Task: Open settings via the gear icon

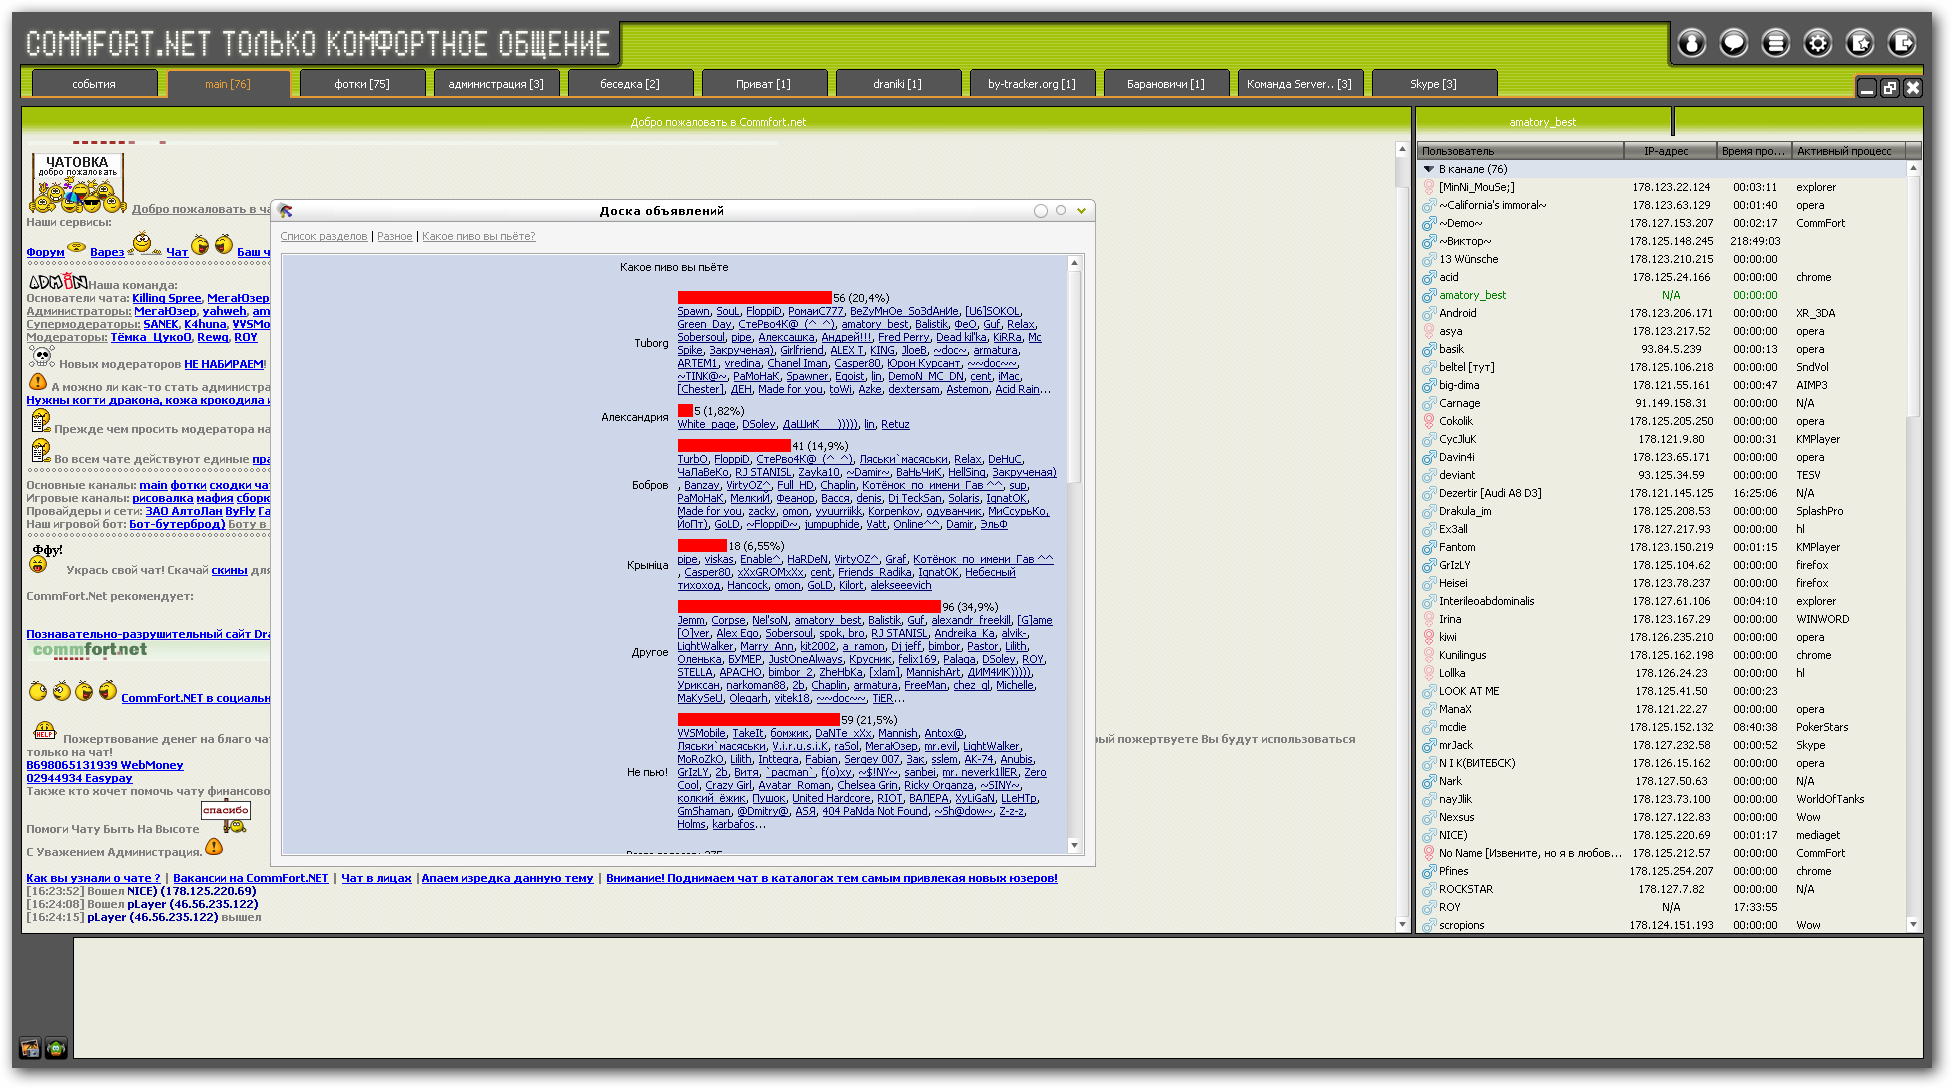Action: click(1817, 43)
